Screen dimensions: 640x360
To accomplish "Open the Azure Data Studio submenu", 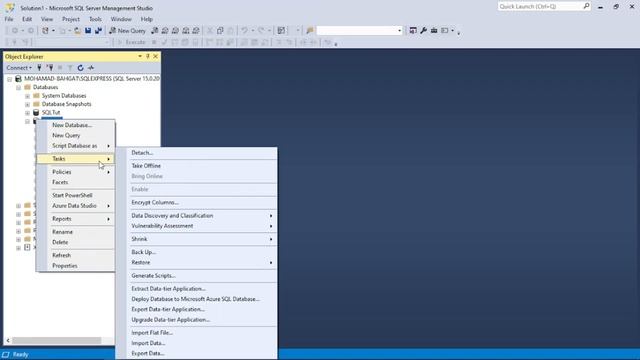I will coord(76,206).
